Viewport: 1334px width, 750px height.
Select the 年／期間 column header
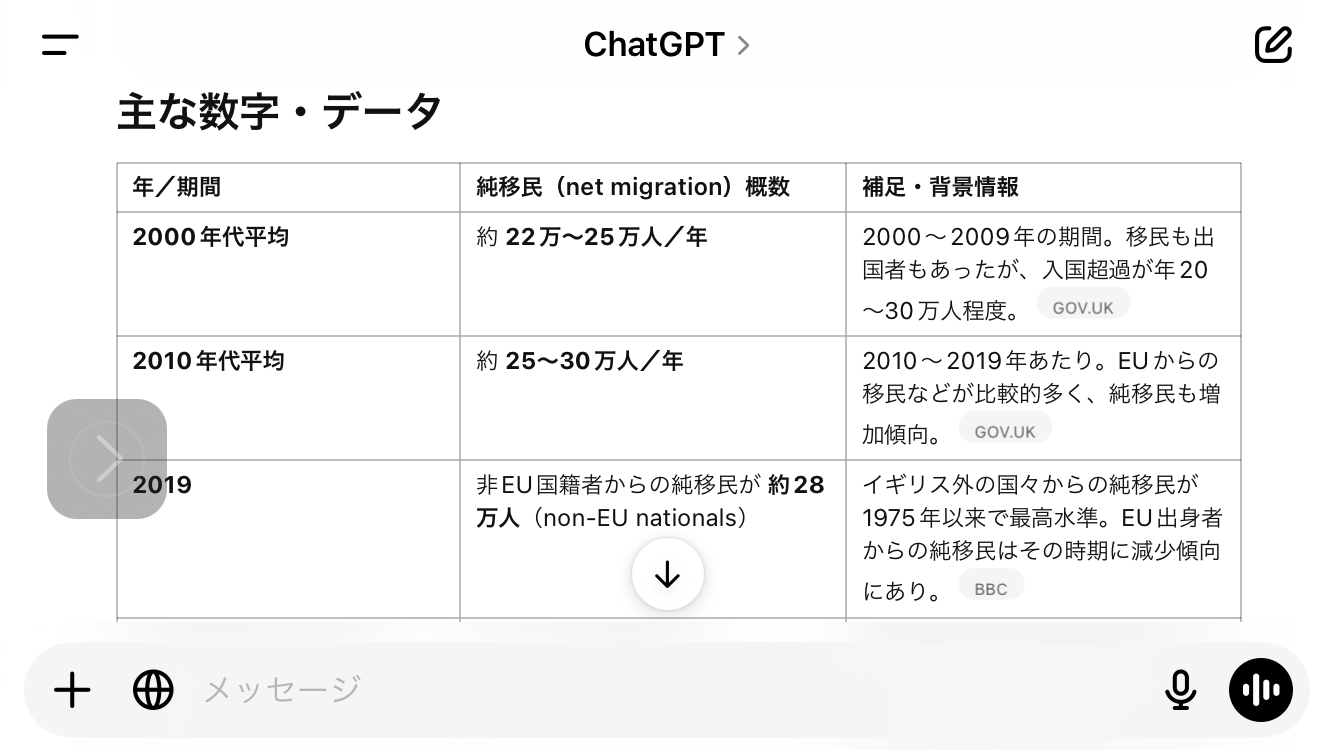[x=177, y=187]
